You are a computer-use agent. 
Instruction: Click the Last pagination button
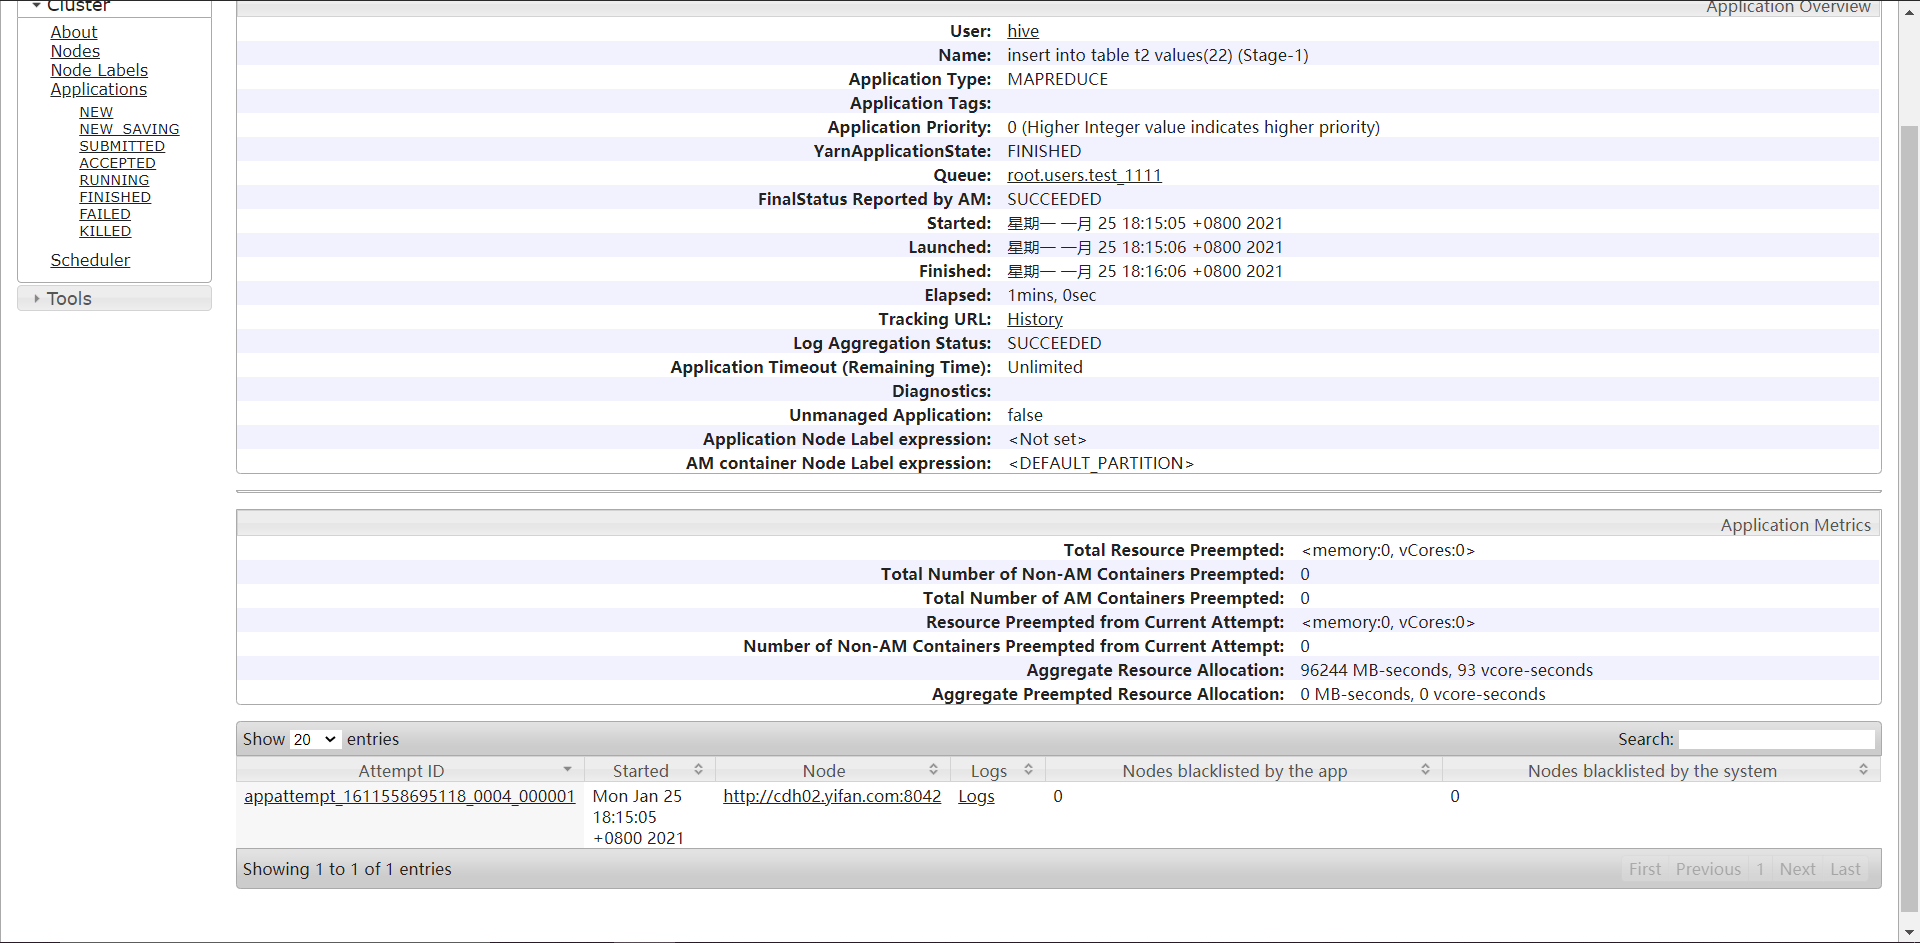pyautogui.click(x=1845, y=869)
